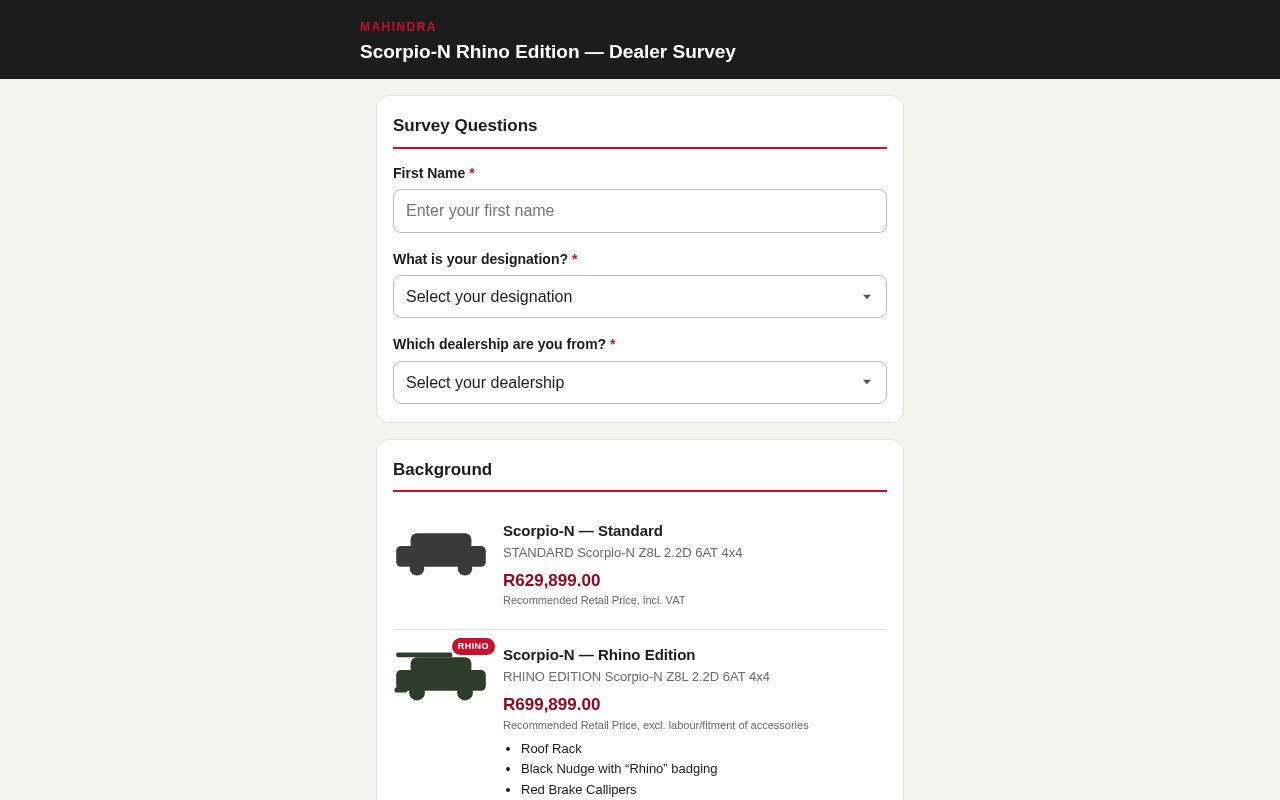This screenshot has height=800, width=1280.
Task: Click the Scorpio-N — Standard title
Action: [583, 531]
